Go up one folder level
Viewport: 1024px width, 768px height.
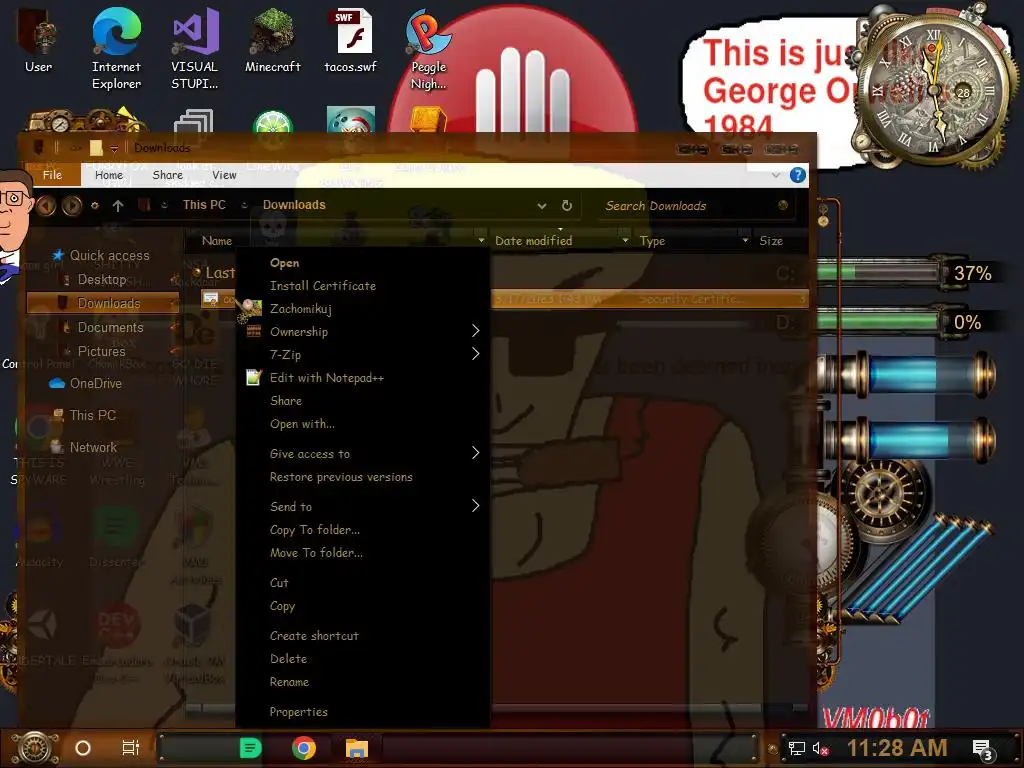pyautogui.click(x=118, y=206)
